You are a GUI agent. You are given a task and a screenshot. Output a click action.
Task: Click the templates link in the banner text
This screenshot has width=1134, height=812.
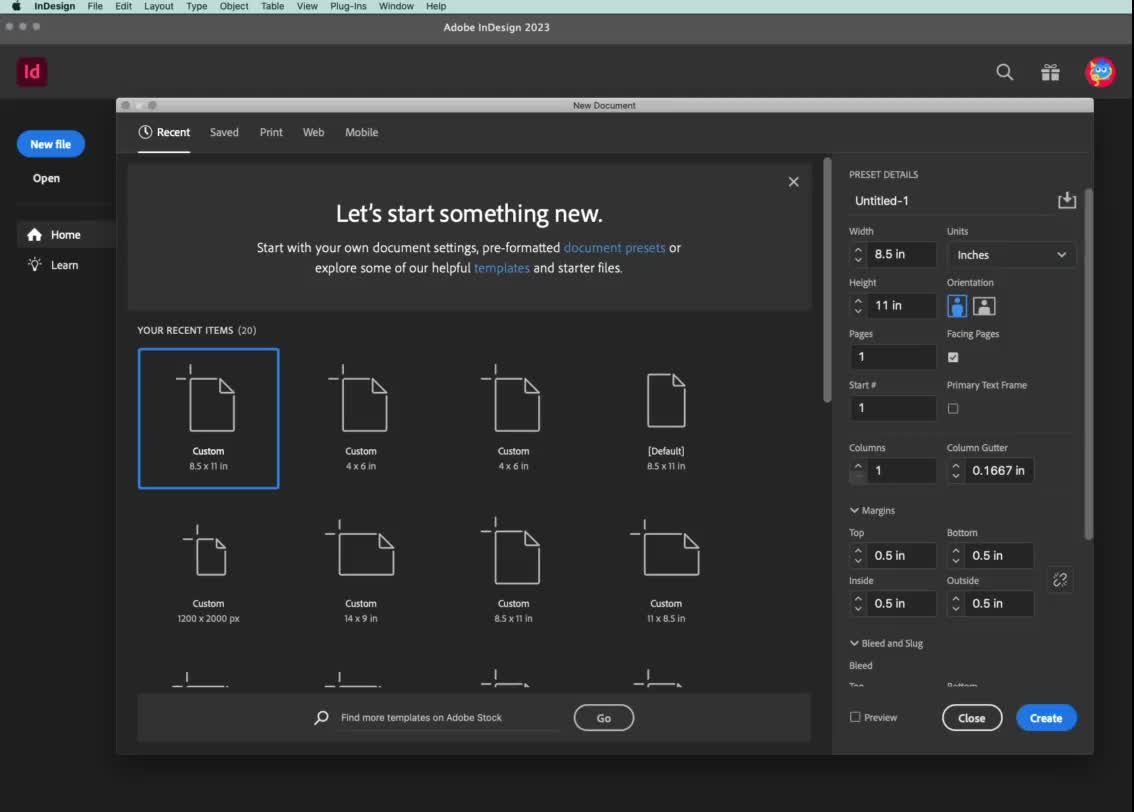click(x=502, y=267)
